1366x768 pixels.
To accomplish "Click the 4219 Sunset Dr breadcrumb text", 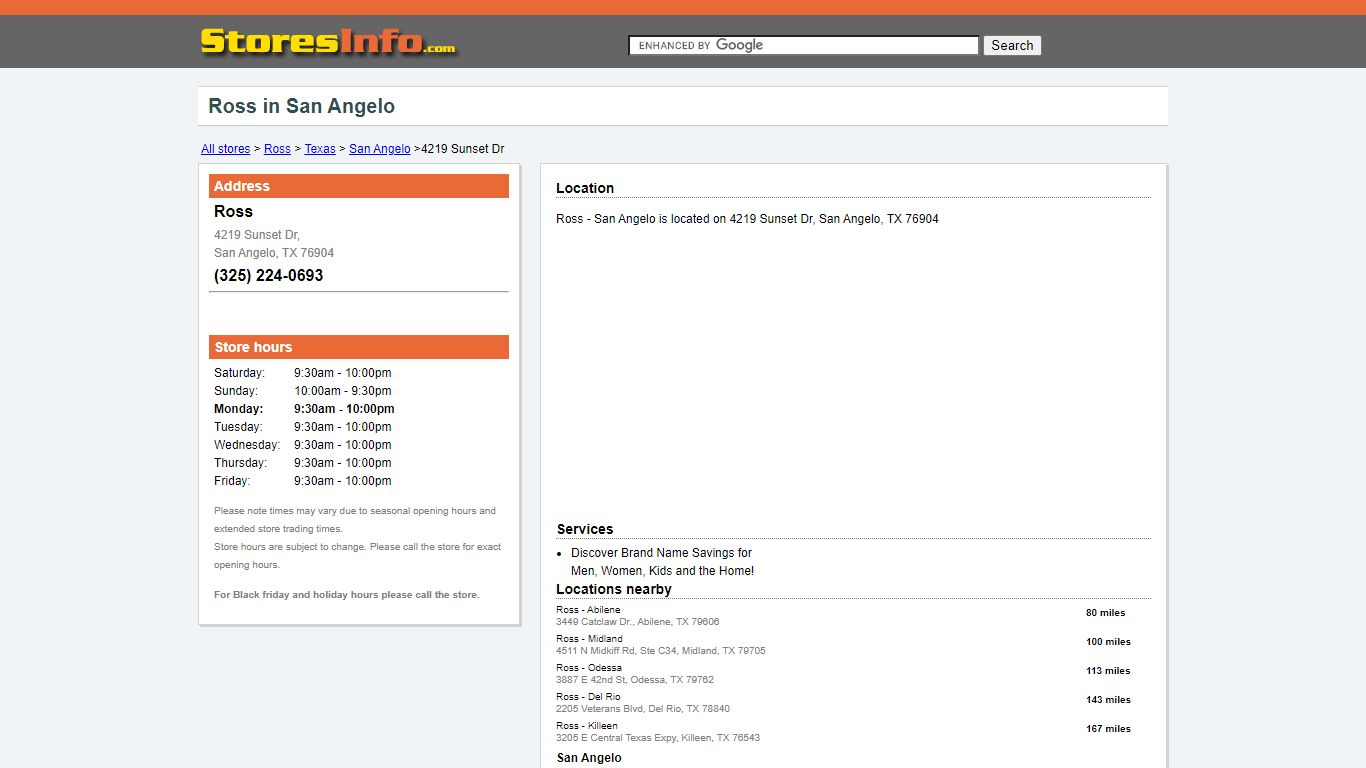I will tap(462, 149).
